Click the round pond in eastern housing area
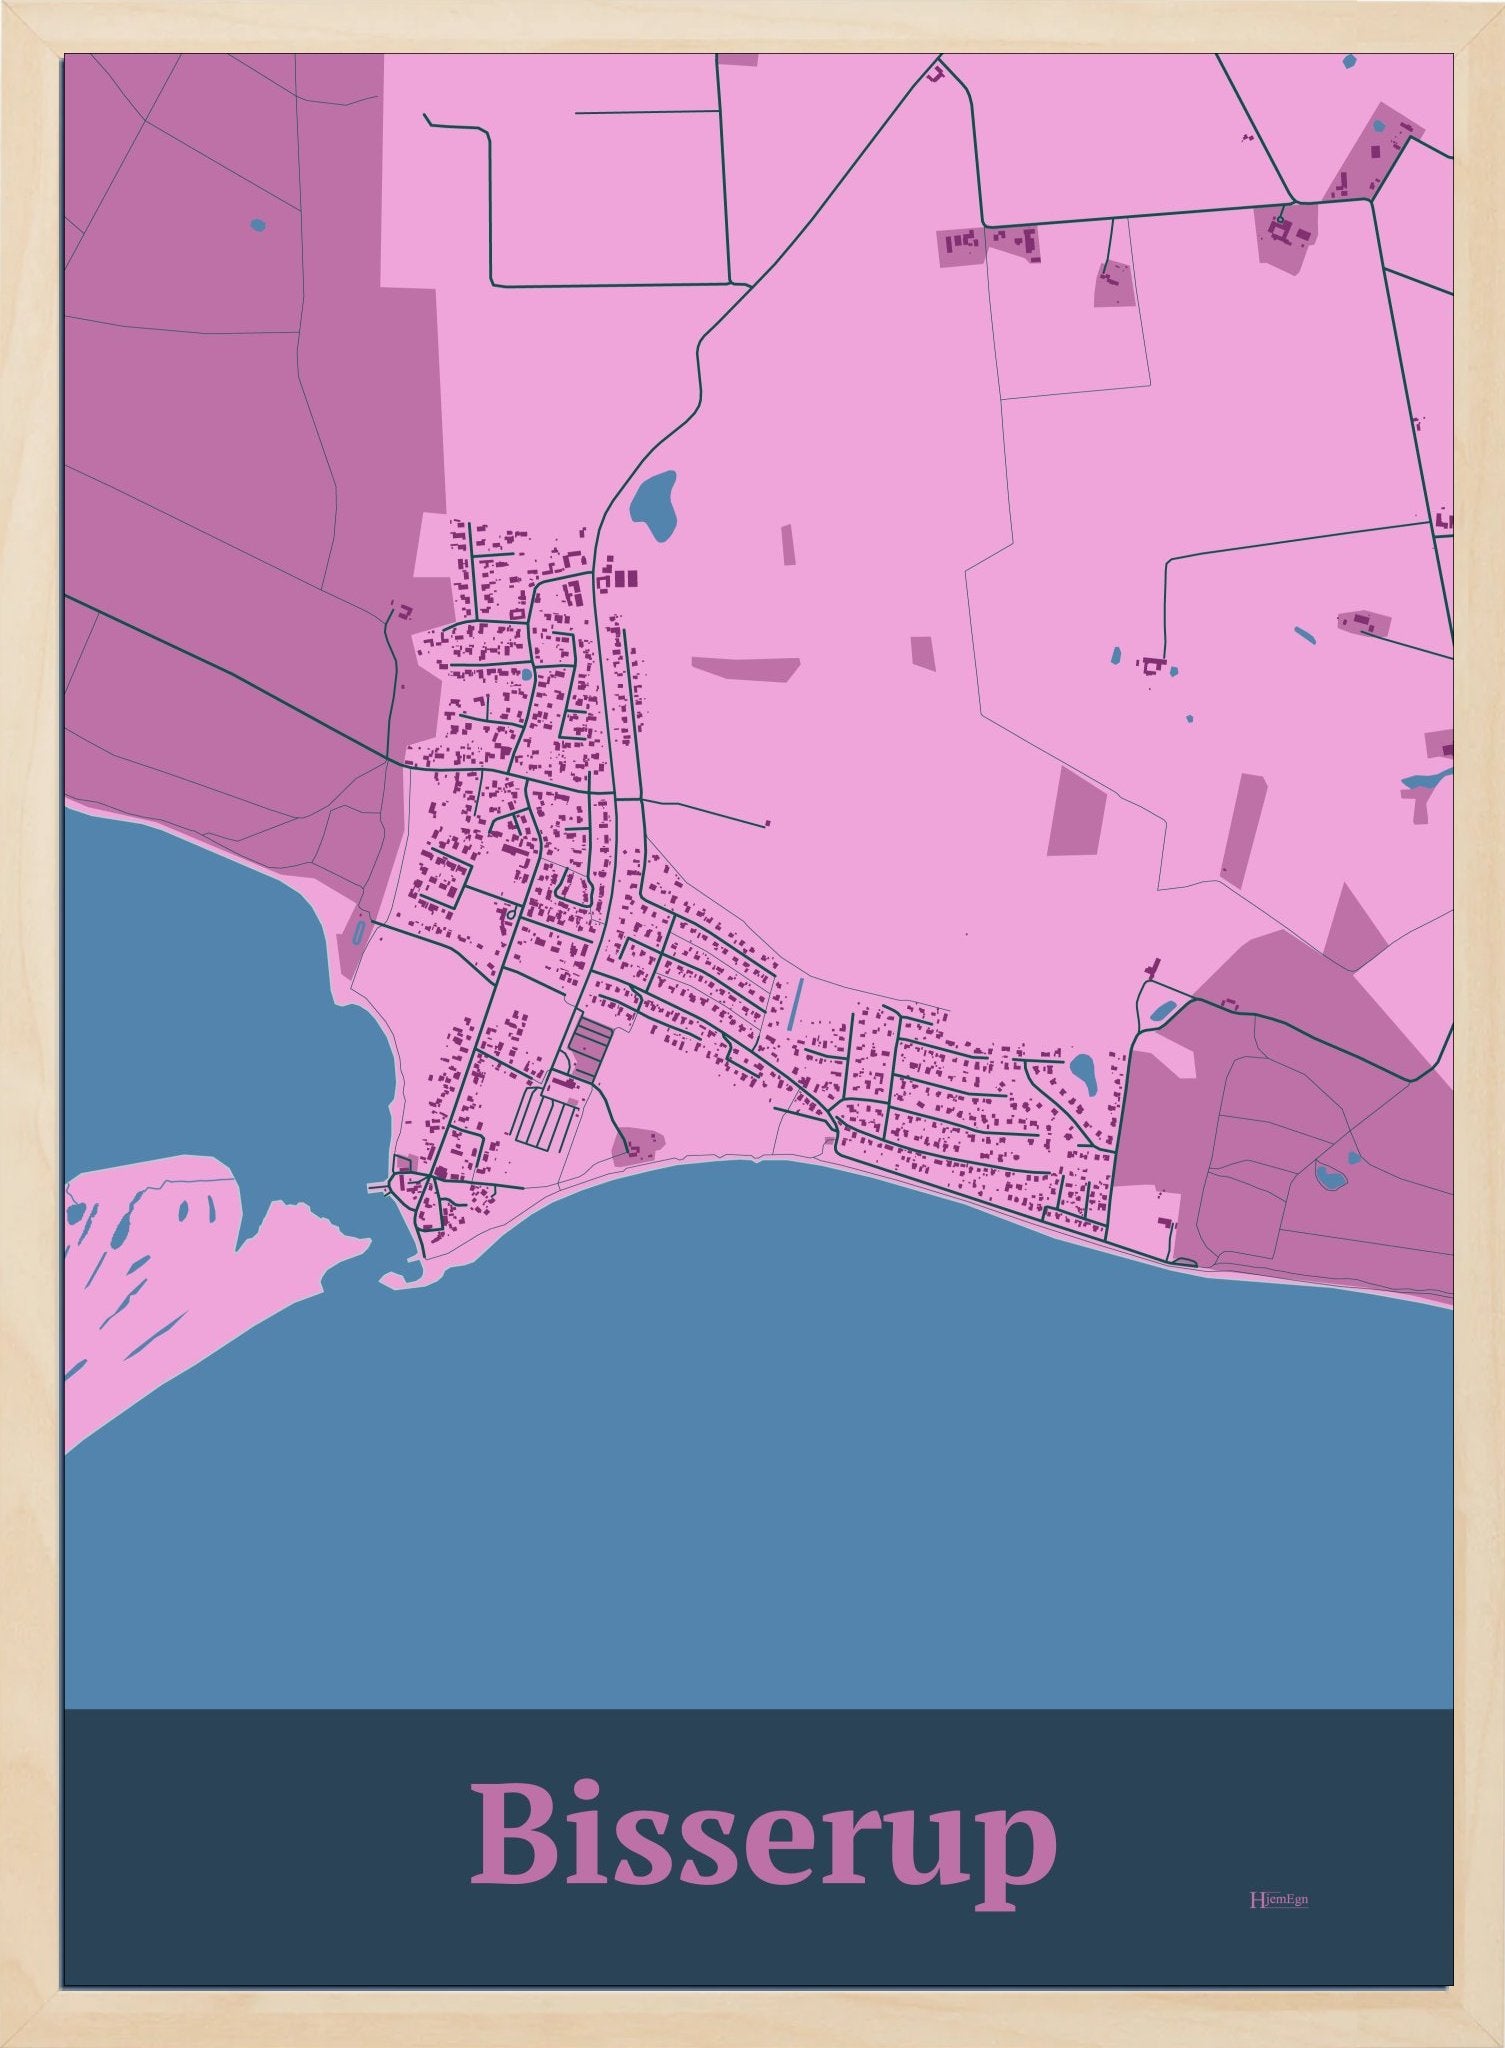 1082,1076
